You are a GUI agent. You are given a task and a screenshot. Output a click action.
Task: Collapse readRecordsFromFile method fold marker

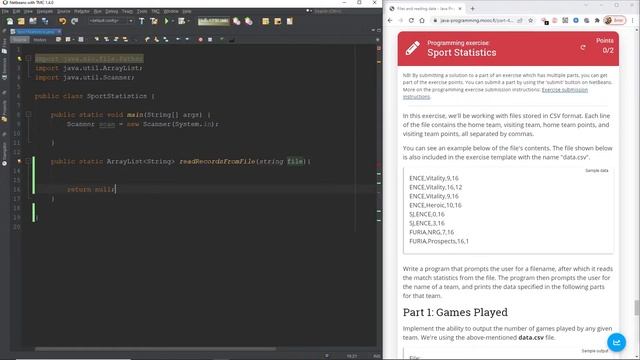pyautogui.click(x=29, y=162)
